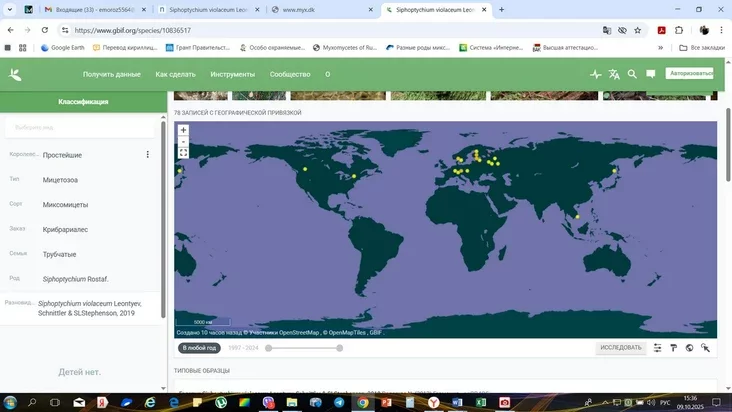Click the 'Исследовать' button below map

[x=620, y=348]
